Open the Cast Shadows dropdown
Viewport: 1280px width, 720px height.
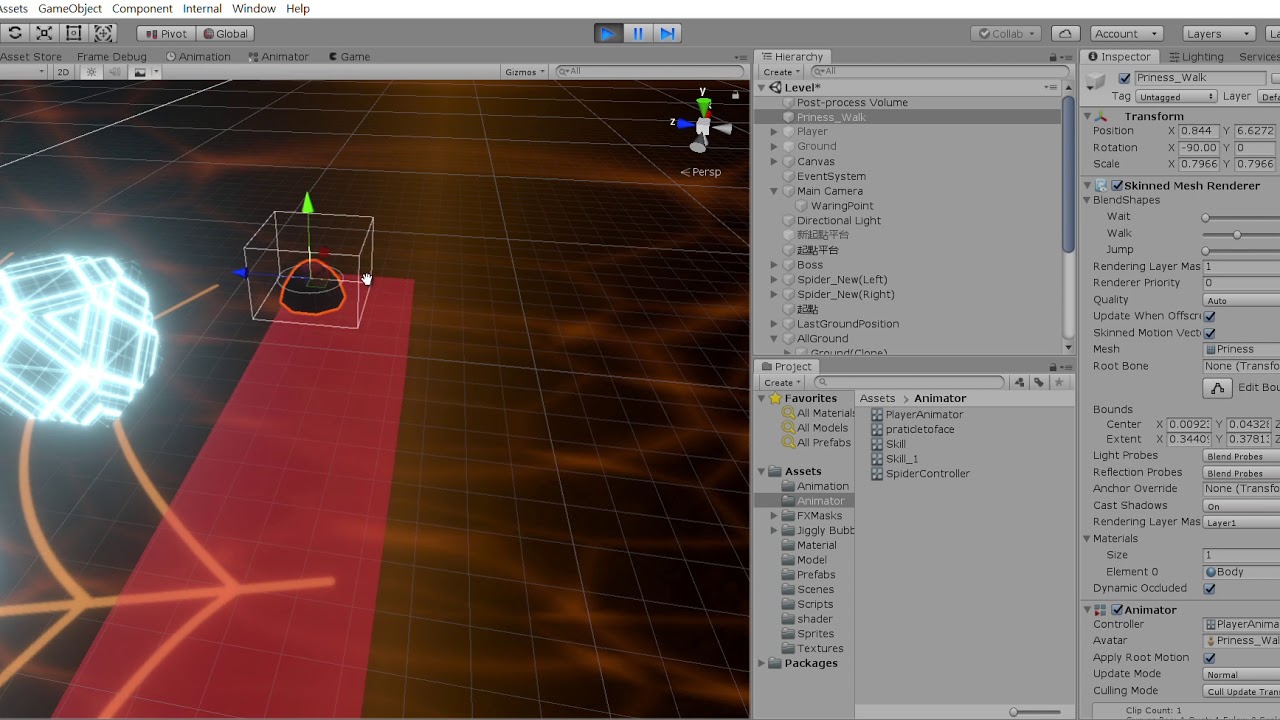click(x=1241, y=507)
